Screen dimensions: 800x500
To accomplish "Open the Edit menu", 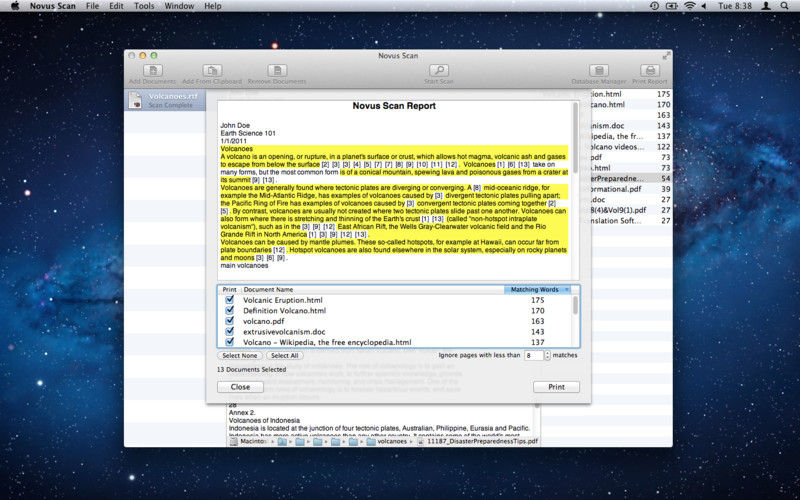I will pyautogui.click(x=116, y=6).
